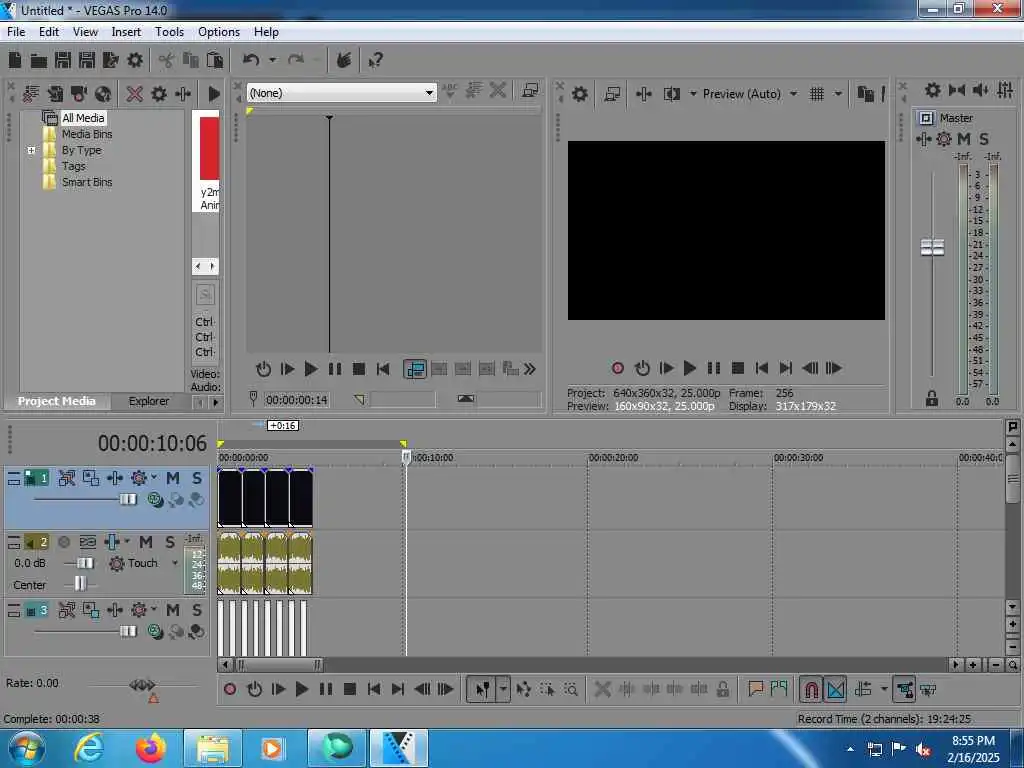Cut selection with the scissors icon

pos(167,61)
